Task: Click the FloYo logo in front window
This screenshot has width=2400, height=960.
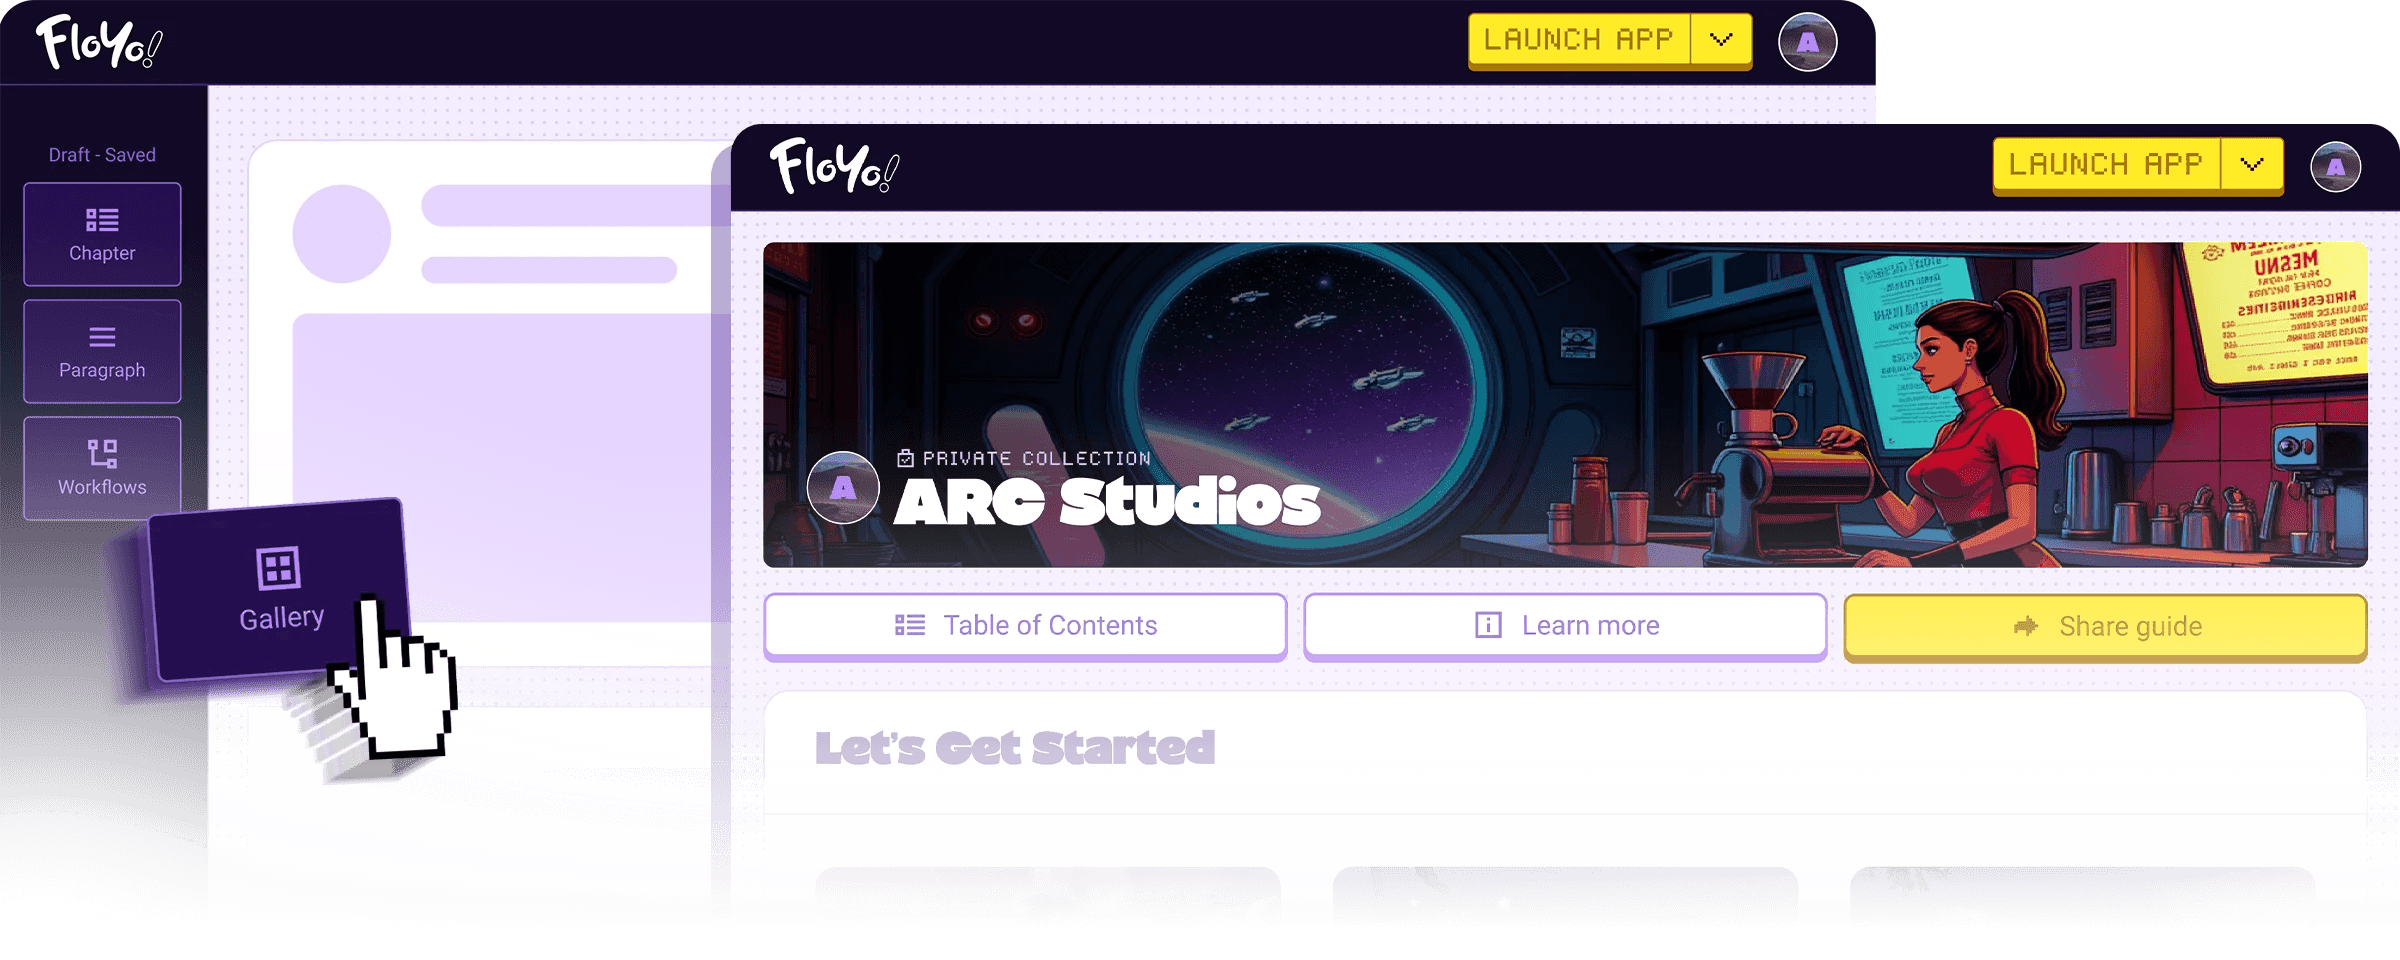Action: pyautogui.click(x=834, y=166)
